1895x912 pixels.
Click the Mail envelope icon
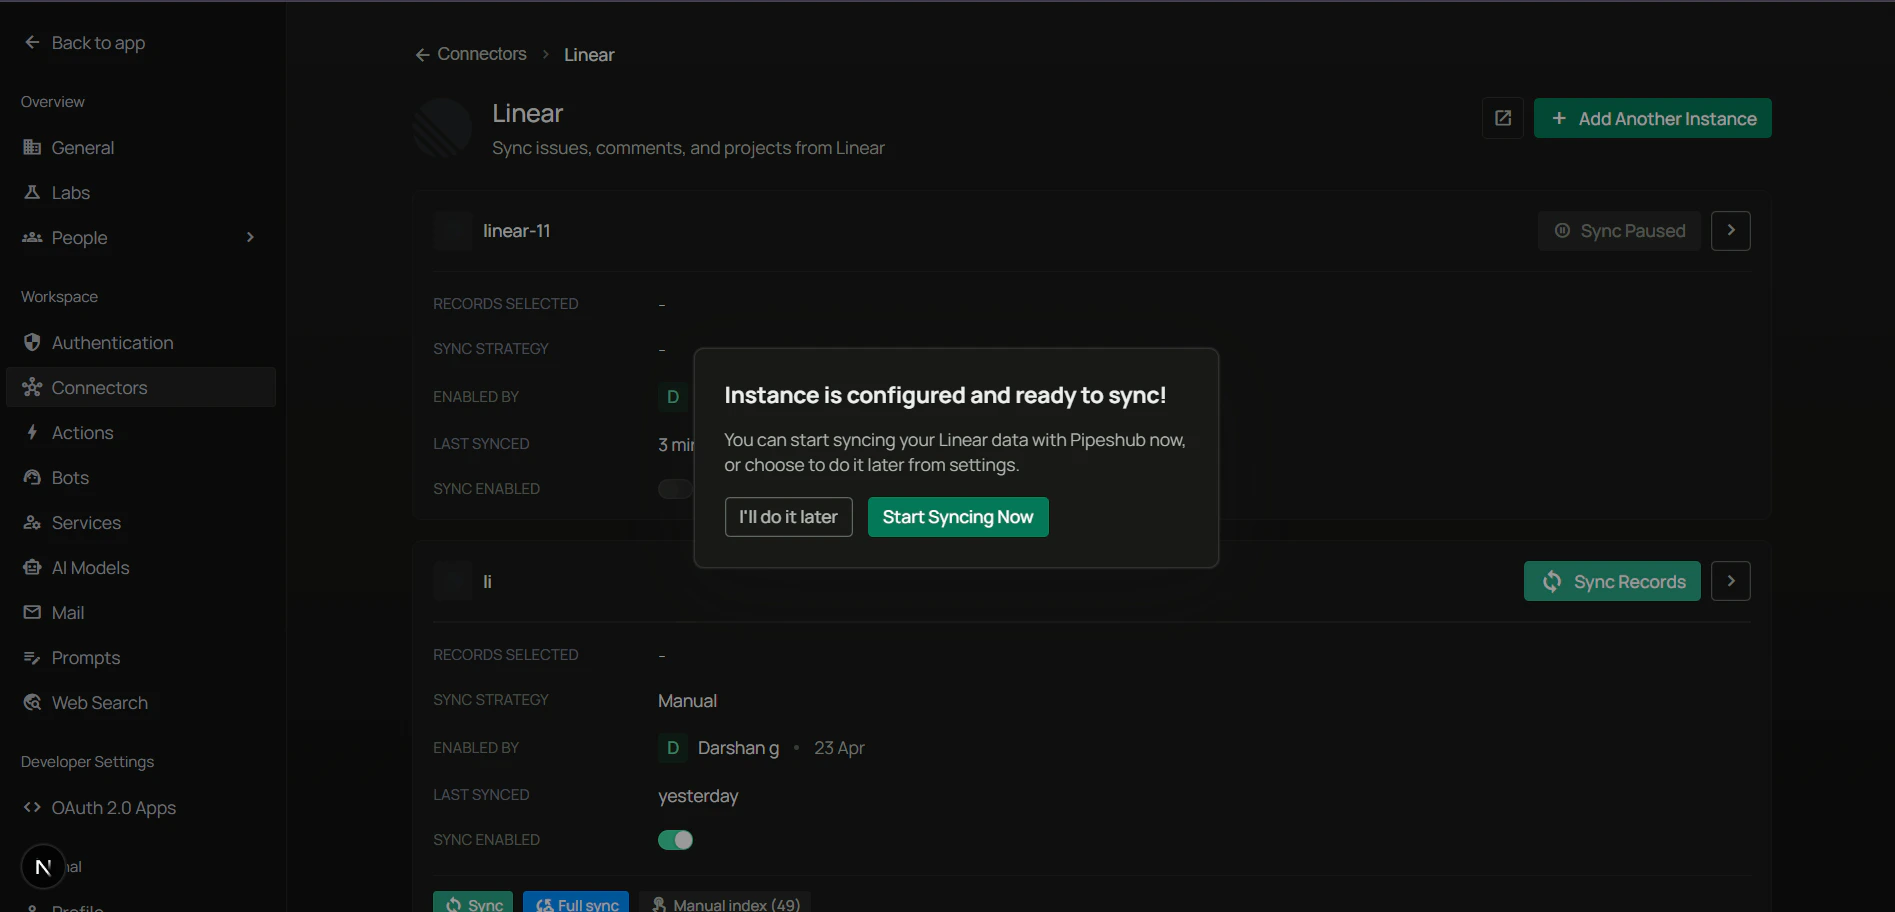tap(32, 613)
